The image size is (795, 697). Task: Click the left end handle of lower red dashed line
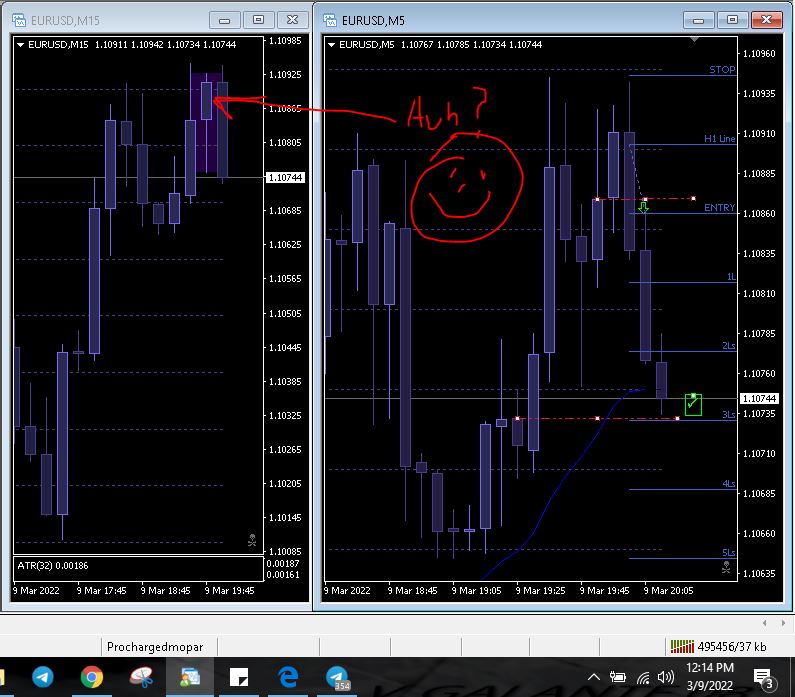(517, 418)
